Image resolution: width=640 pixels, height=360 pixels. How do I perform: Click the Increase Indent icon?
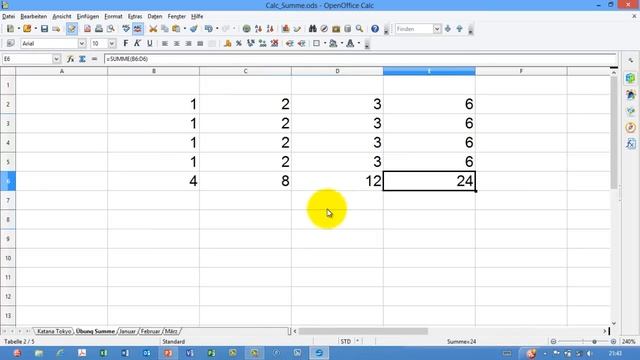[x=302, y=44]
